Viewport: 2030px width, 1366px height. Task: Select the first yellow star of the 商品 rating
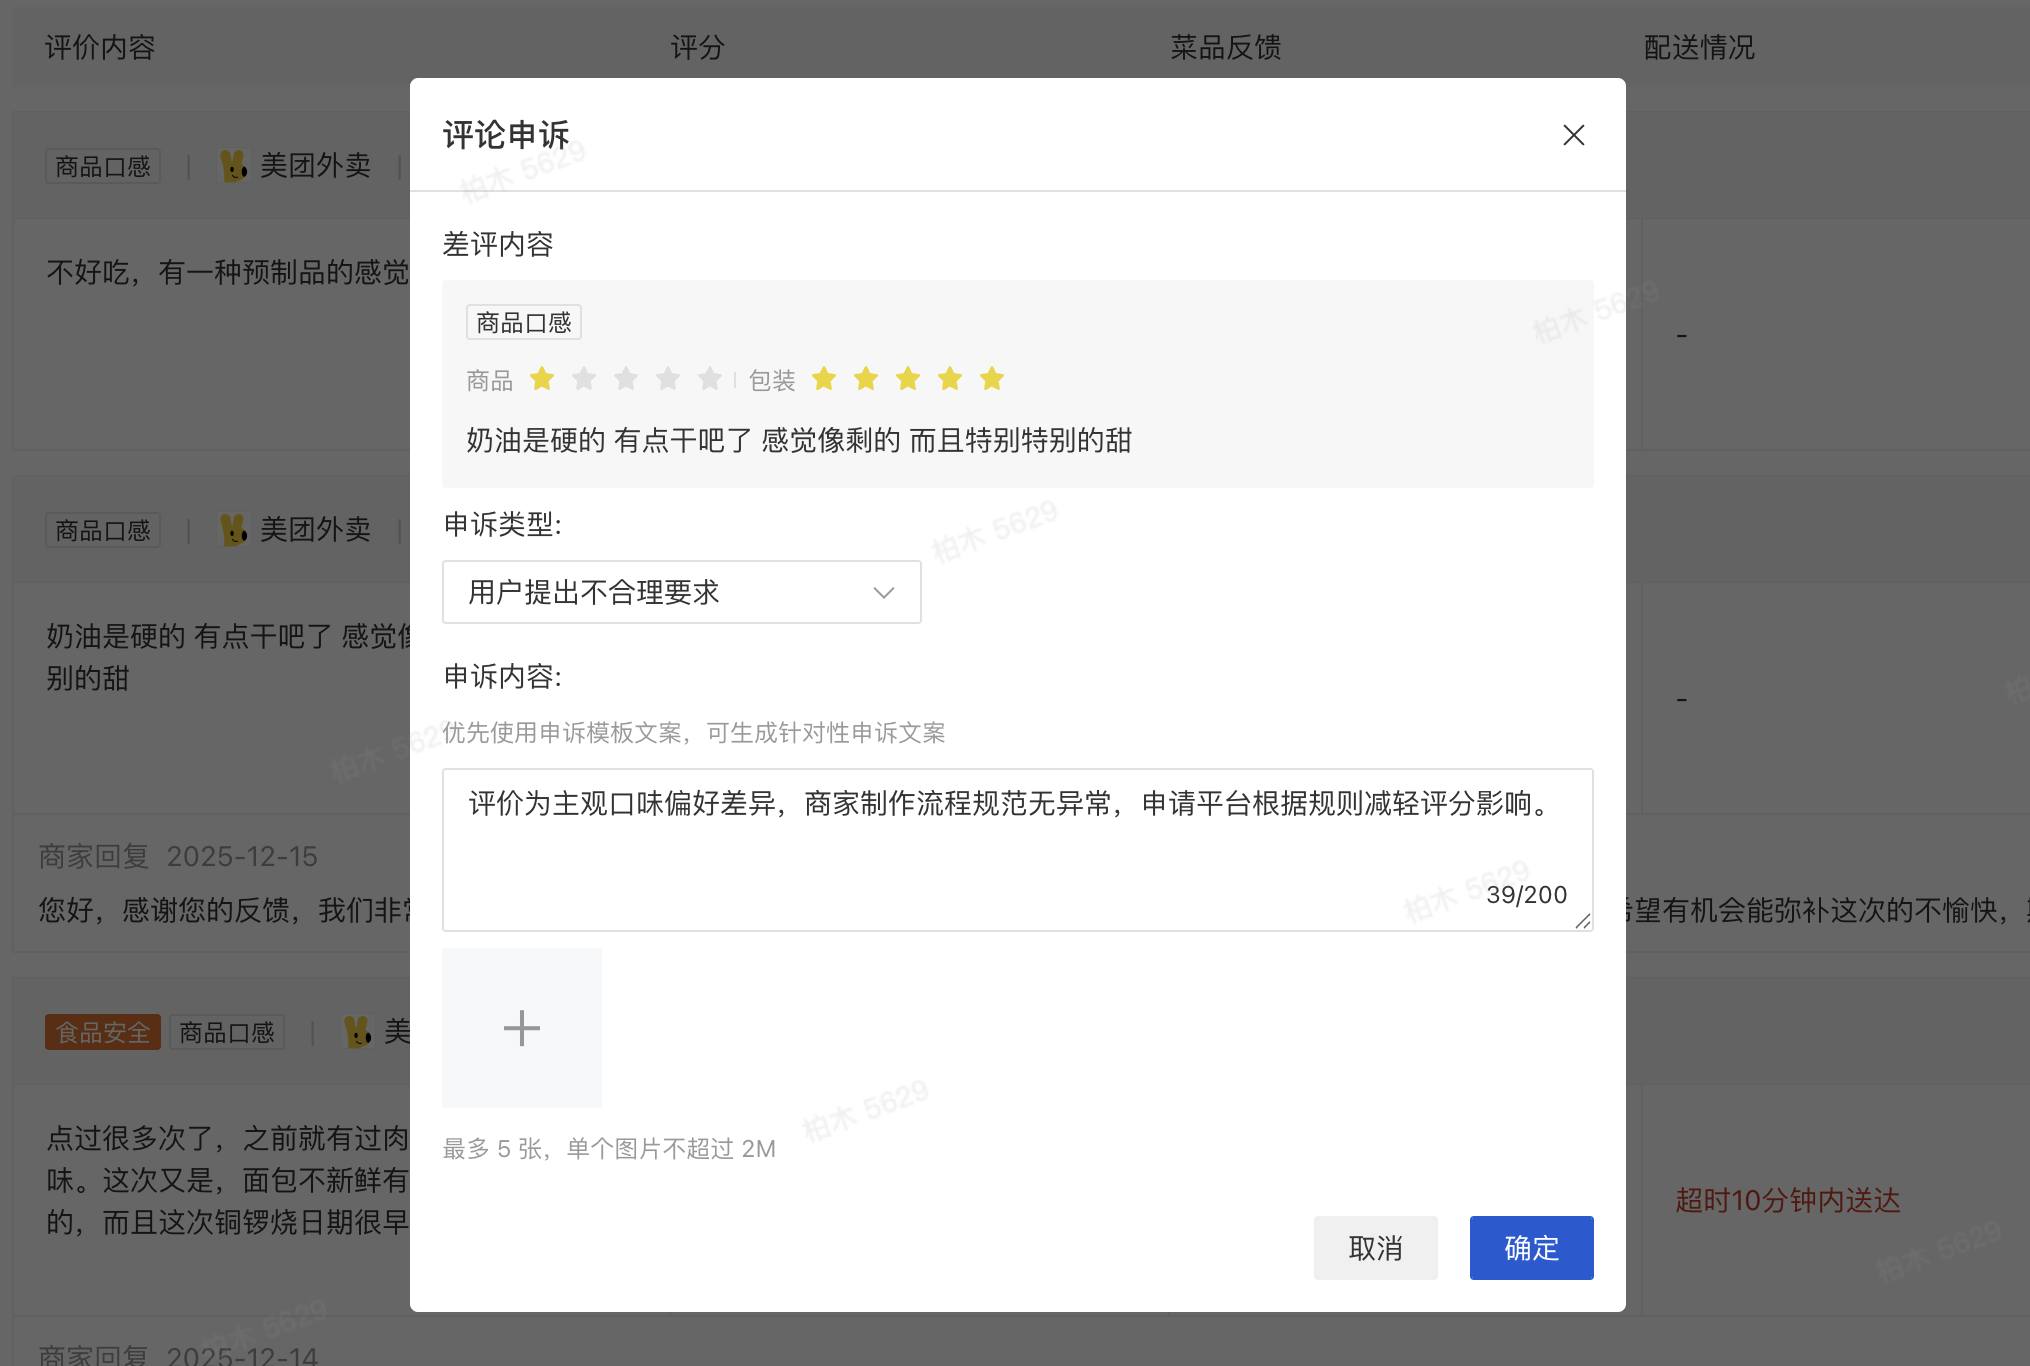(541, 378)
